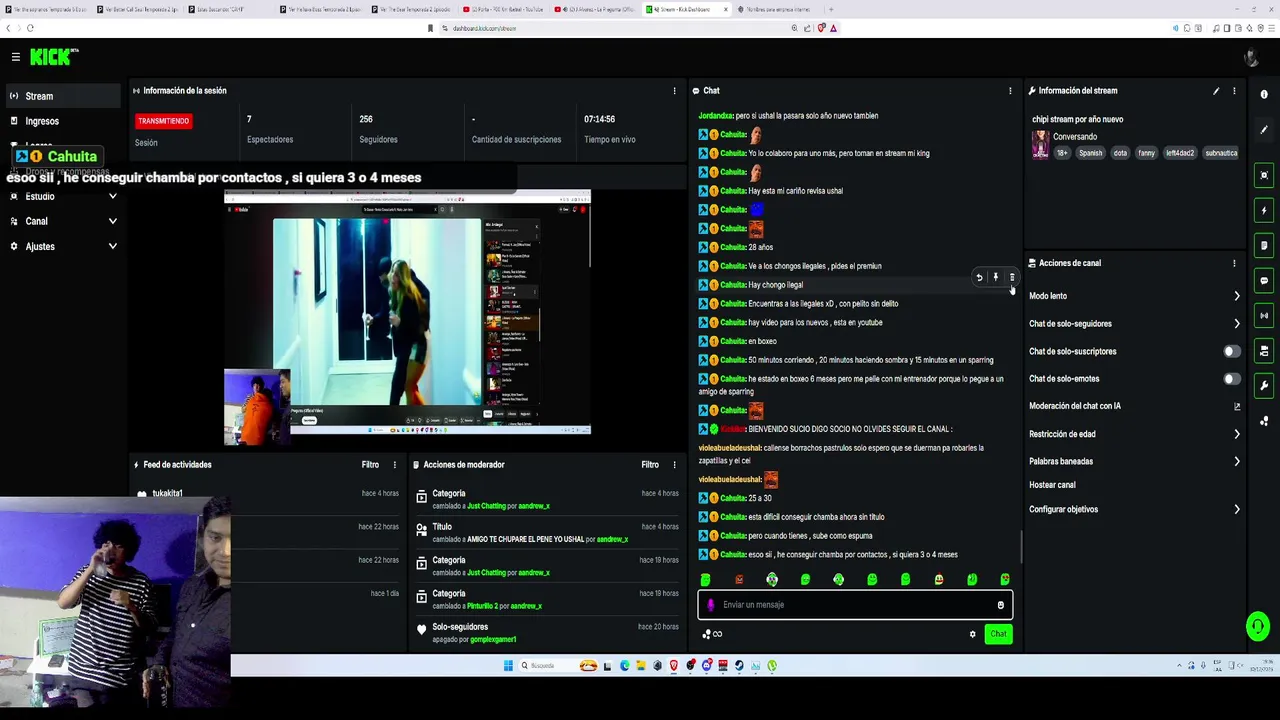This screenshot has width=1280, height=720.
Task: Open the Windows Start button
Action: [508, 666]
